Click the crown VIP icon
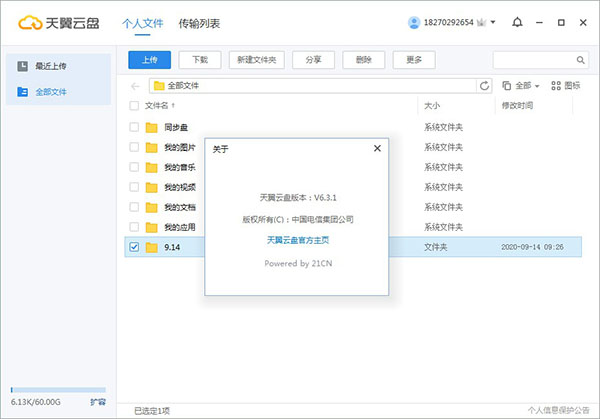This screenshot has height=419, width=600. pyautogui.click(x=481, y=23)
